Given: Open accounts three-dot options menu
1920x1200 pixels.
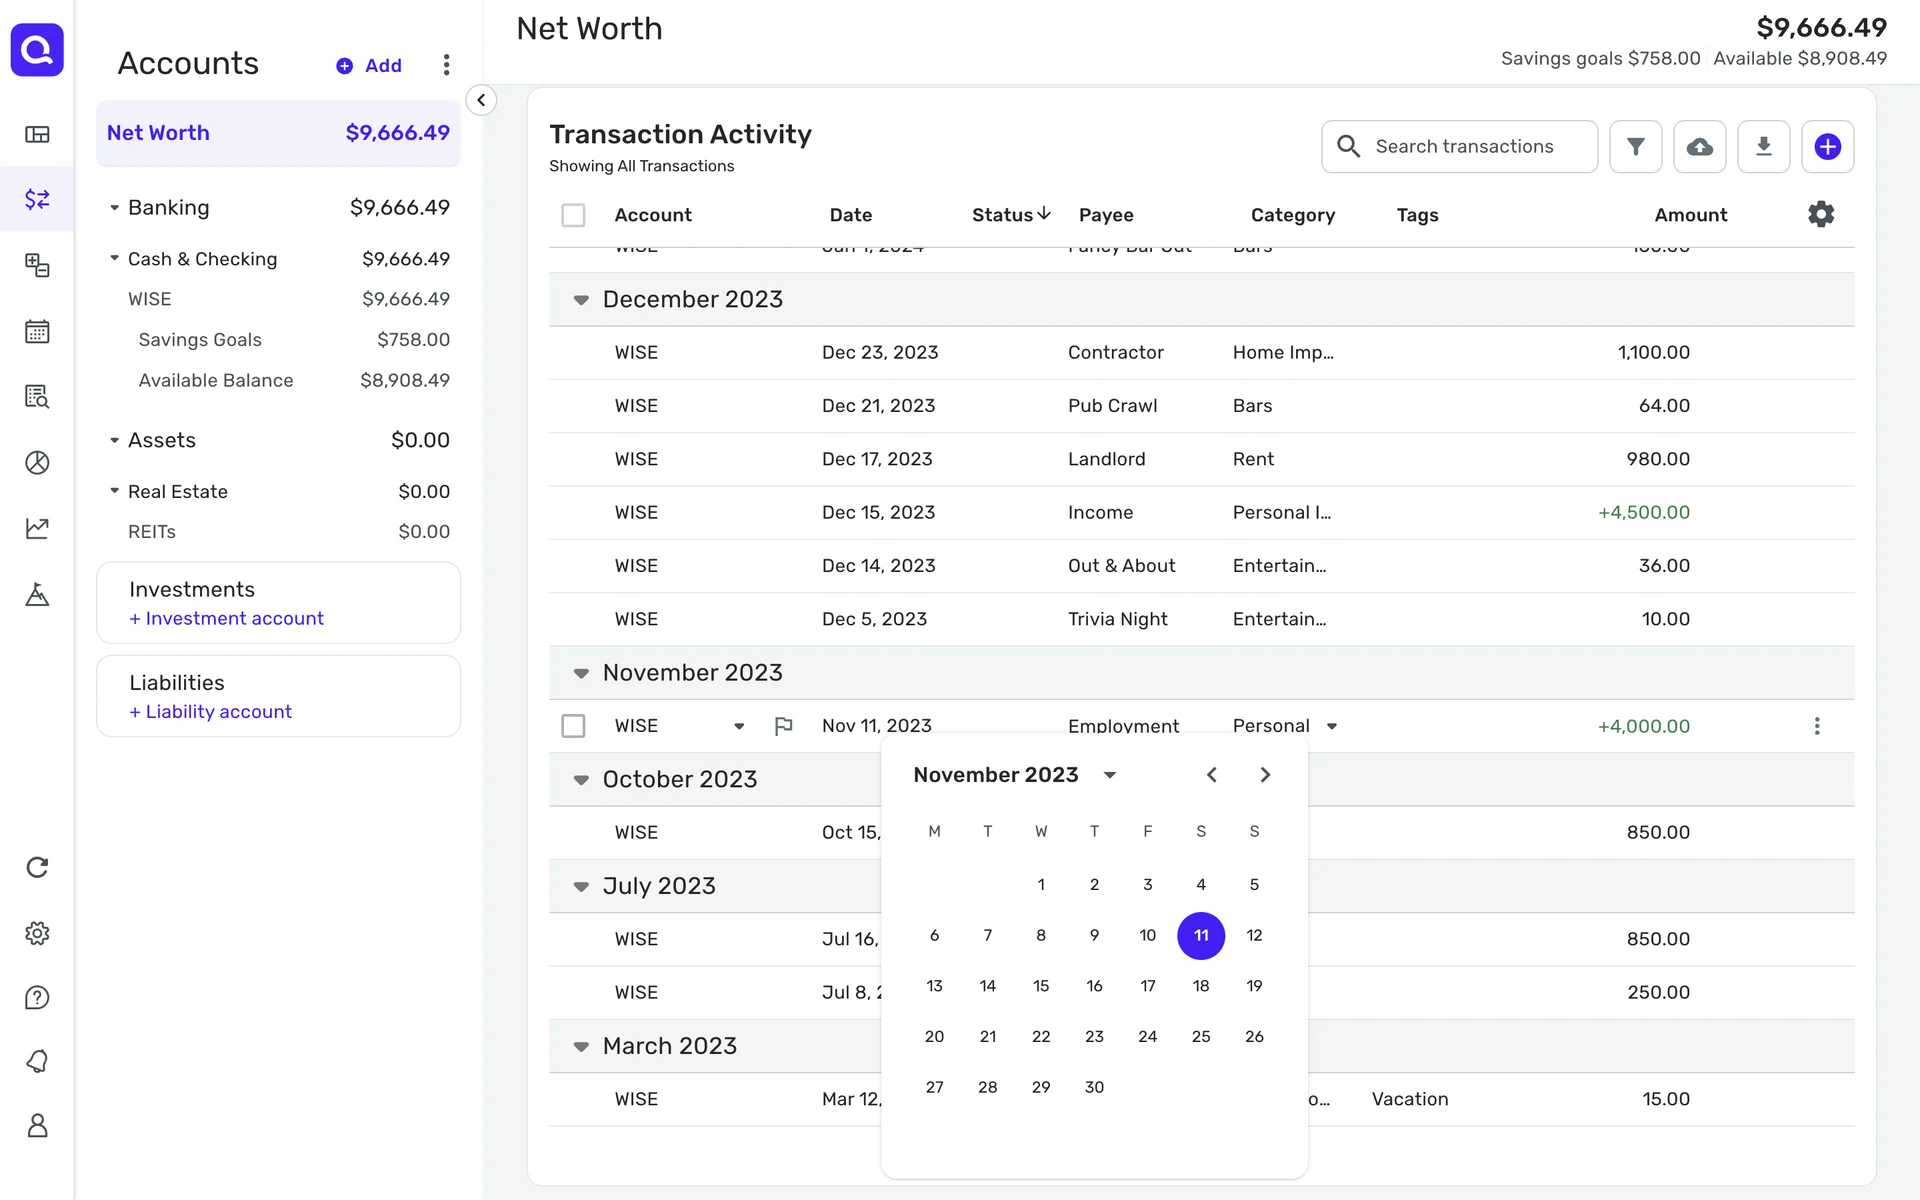Looking at the screenshot, I should point(446,65).
